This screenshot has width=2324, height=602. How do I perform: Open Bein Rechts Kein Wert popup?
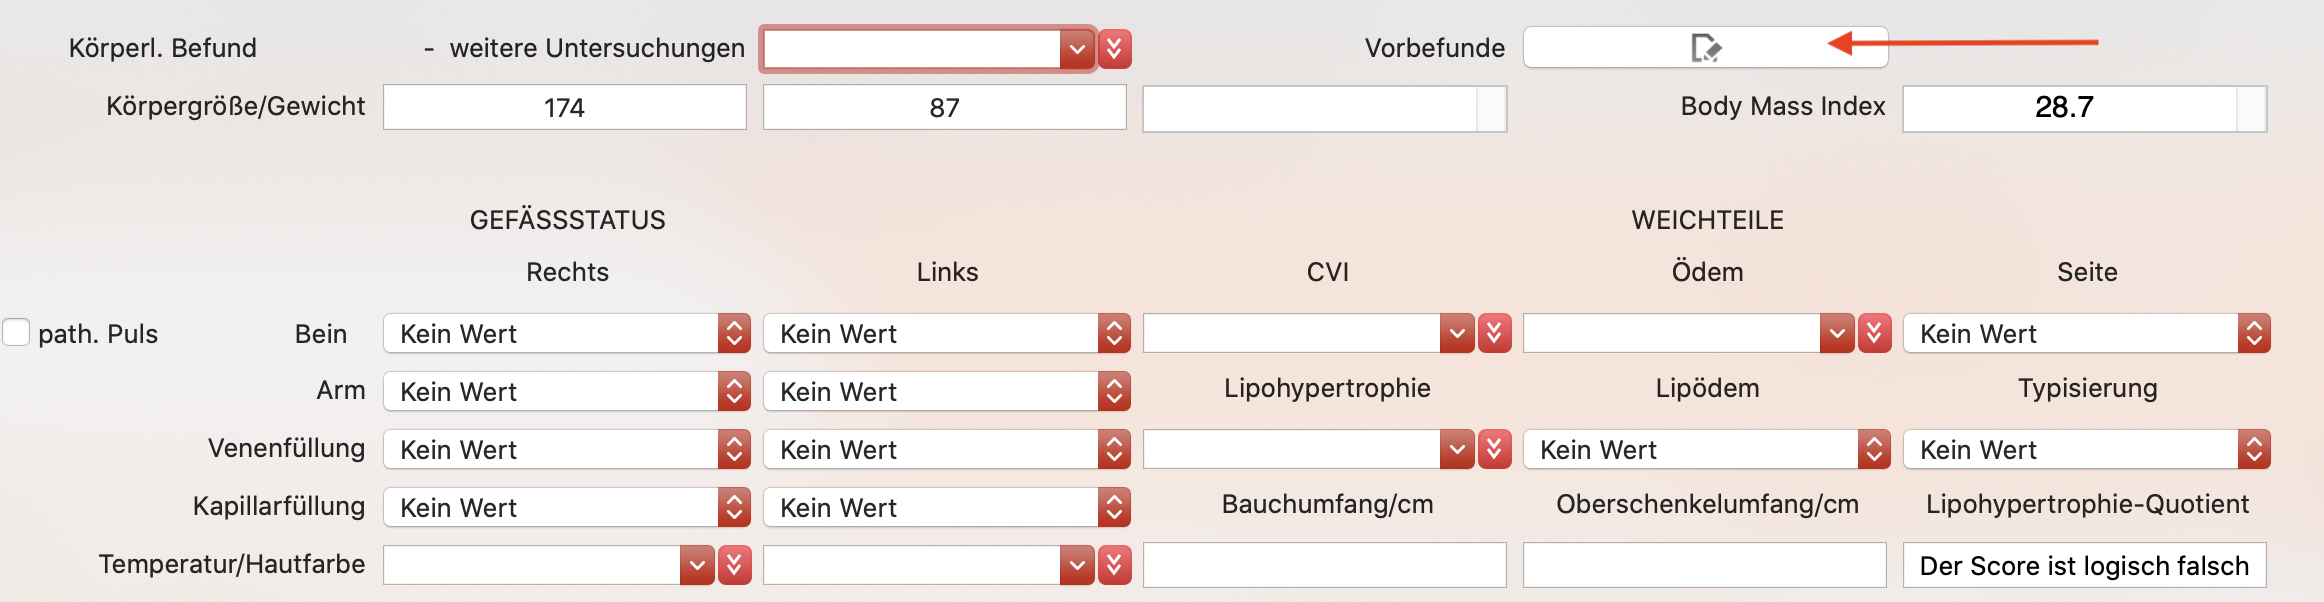(x=566, y=333)
